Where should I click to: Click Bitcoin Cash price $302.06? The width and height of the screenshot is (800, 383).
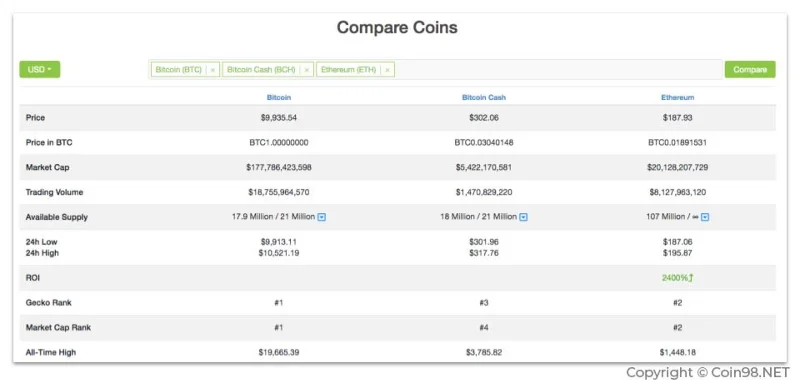point(484,118)
